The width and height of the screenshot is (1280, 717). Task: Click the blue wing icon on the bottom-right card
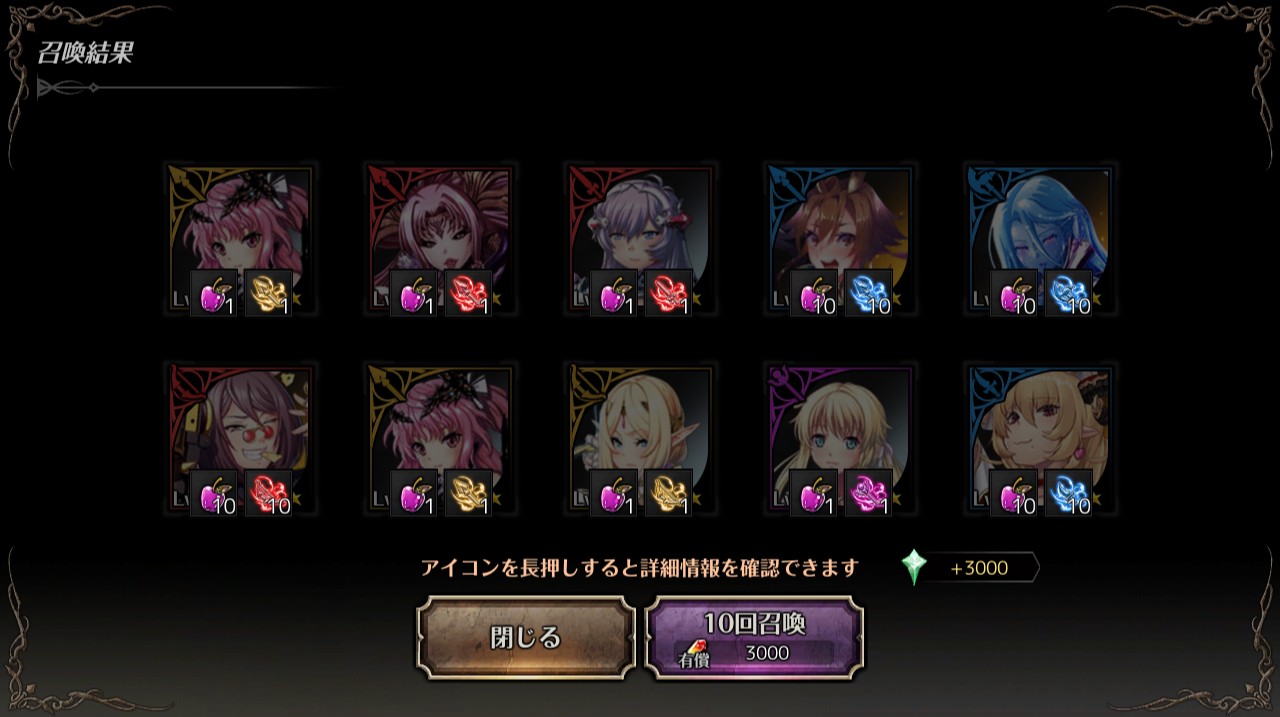tap(1069, 493)
